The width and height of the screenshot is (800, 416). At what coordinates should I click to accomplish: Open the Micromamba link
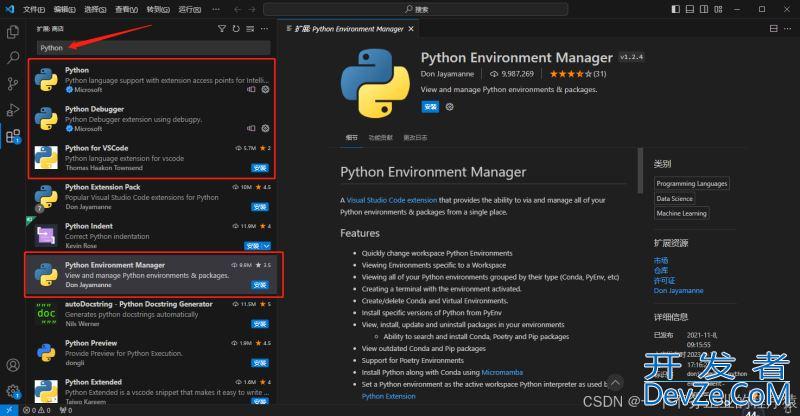point(502,372)
